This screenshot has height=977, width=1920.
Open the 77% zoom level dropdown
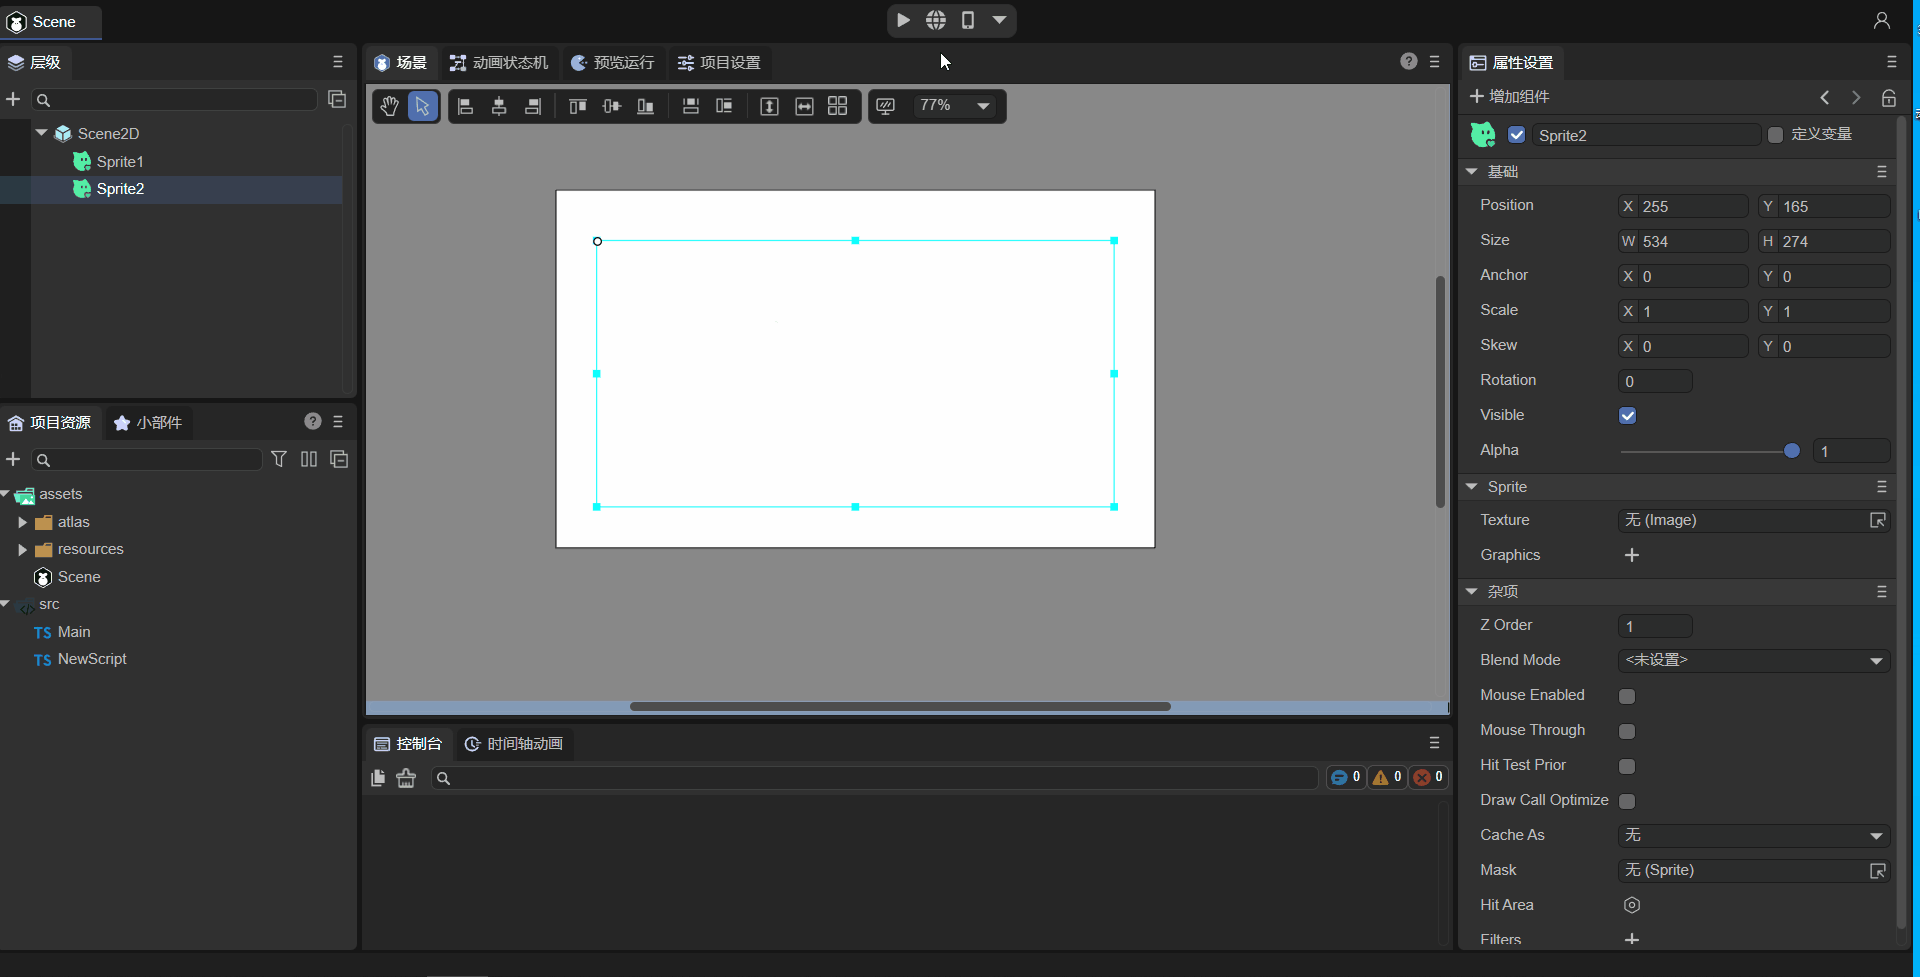[x=954, y=106]
